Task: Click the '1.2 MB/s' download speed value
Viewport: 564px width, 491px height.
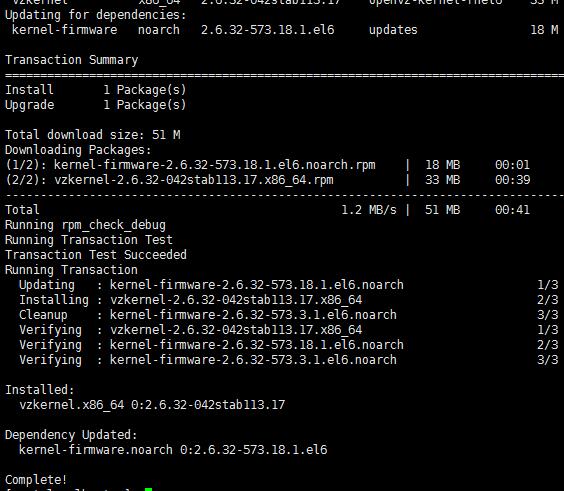Action: point(369,210)
